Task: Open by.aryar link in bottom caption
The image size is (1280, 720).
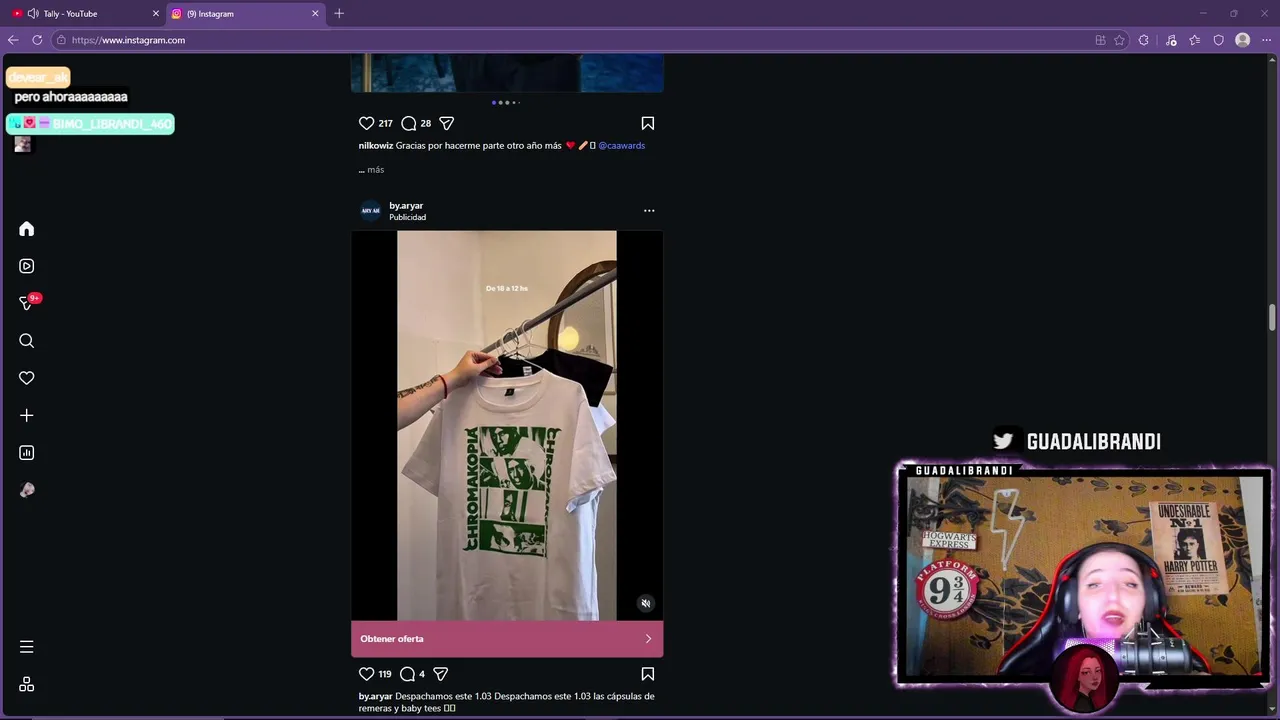Action: [x=375, y=696]
